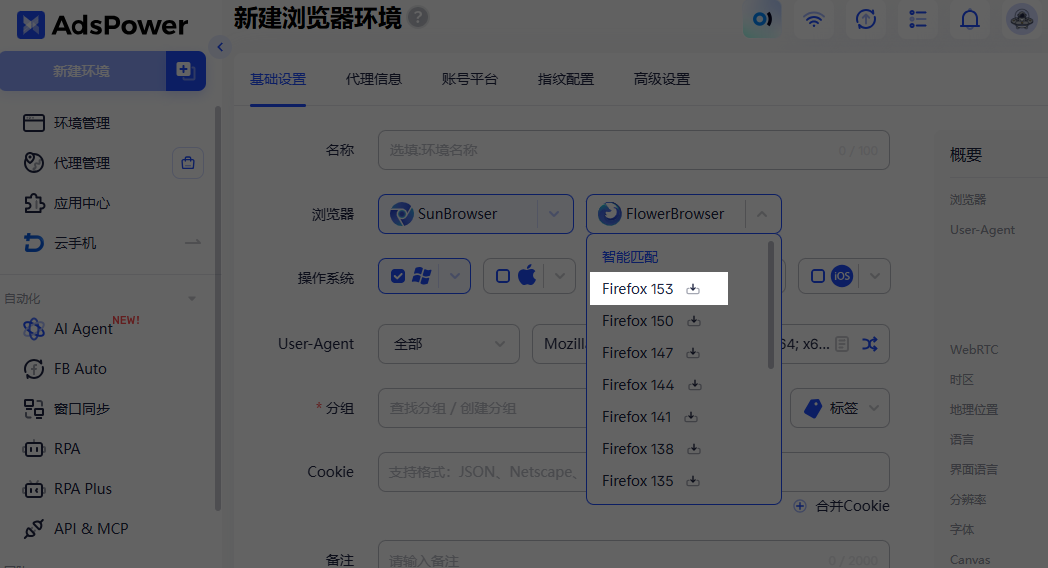The height and width of the screenshot is (568, 1048).
Task: Toggle the iOS checkbox
Action: tap(817, 276)
